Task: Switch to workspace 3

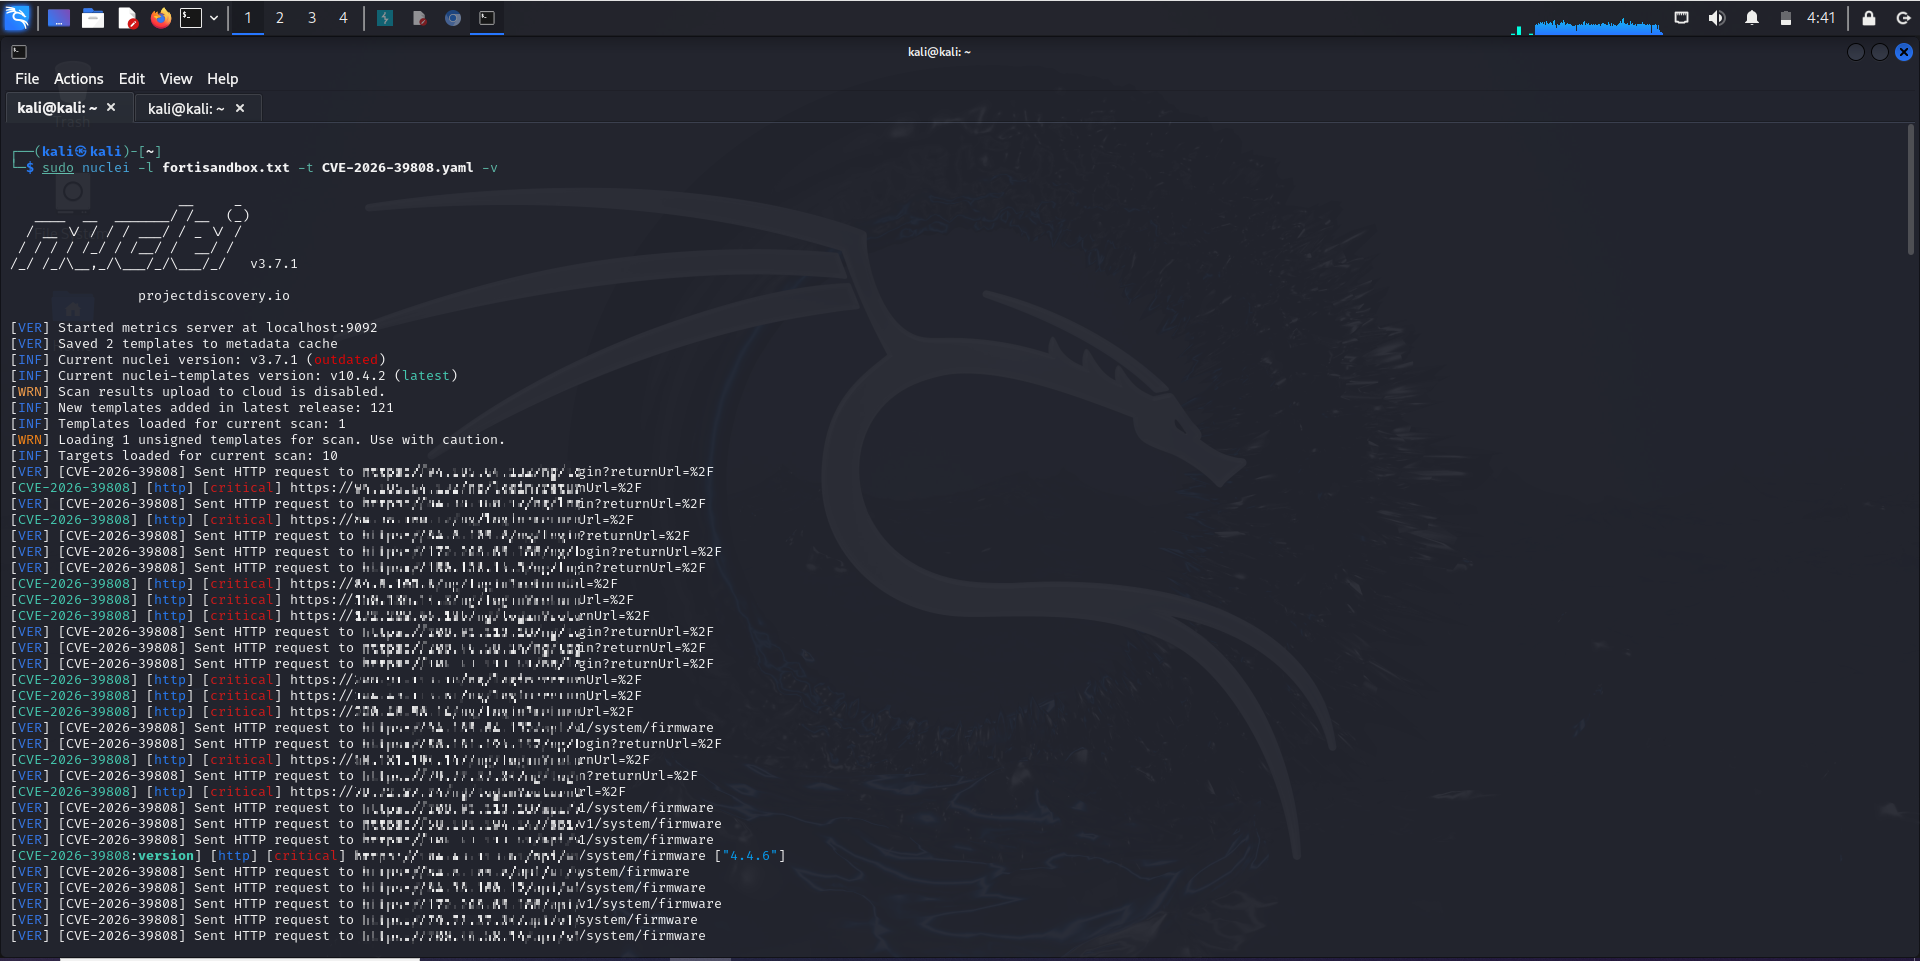Action: pos(311,17)
